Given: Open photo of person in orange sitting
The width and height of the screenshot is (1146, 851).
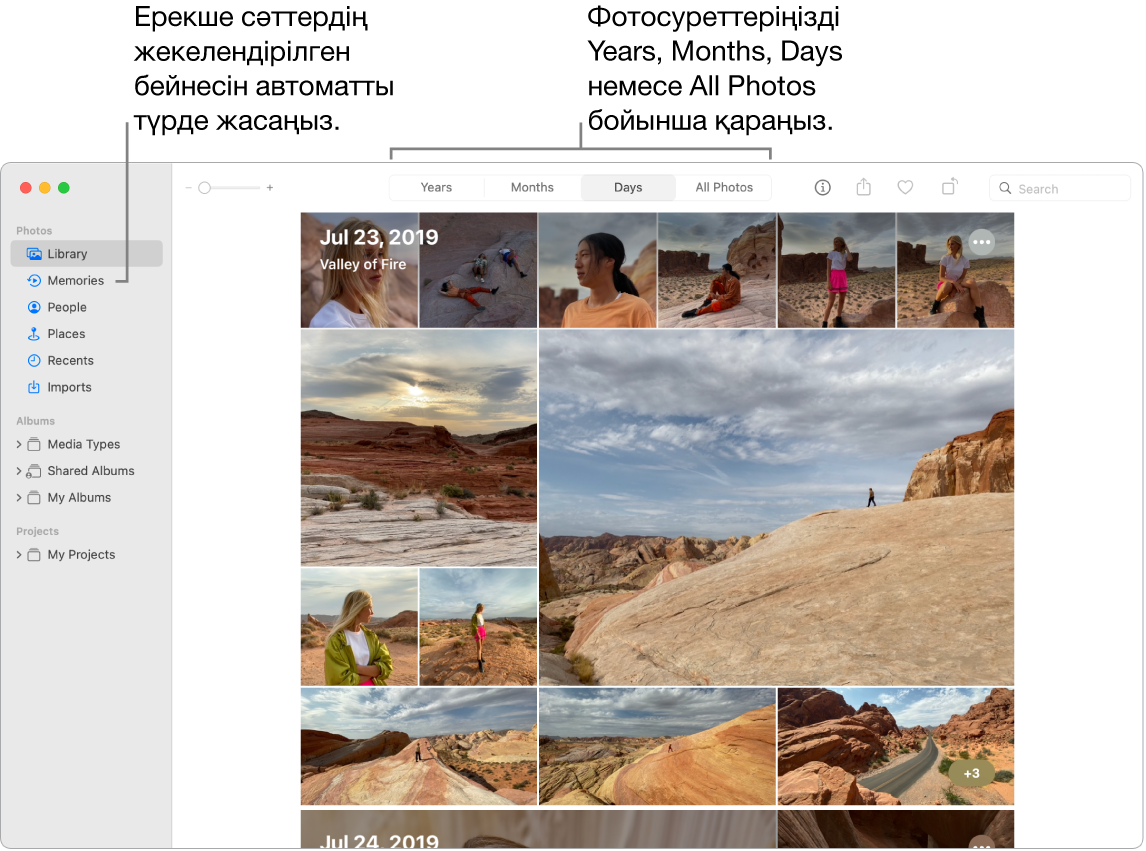Looking at the screenshot, I should point(716,270).
